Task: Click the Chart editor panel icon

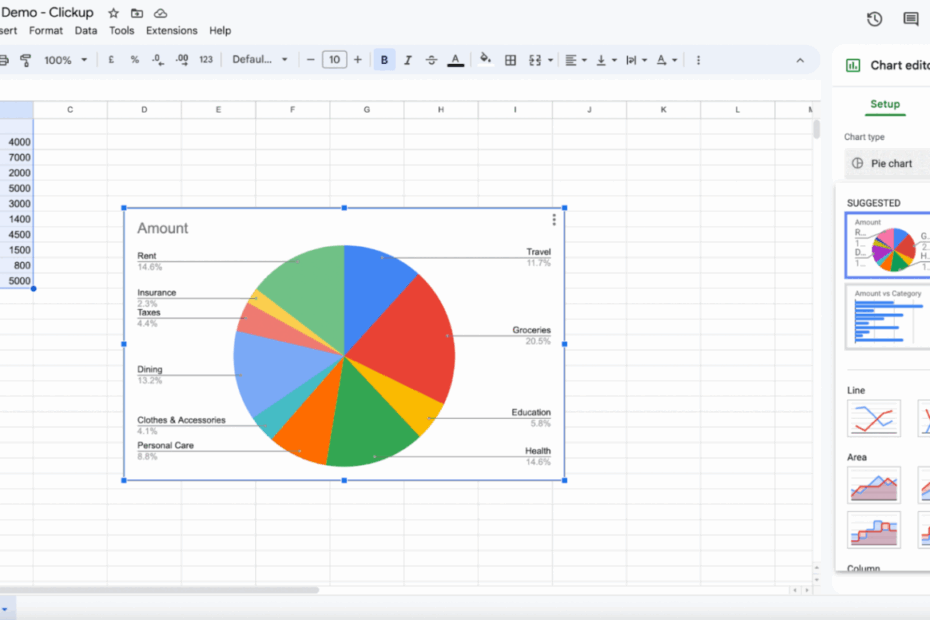Action: pos(853,65)
